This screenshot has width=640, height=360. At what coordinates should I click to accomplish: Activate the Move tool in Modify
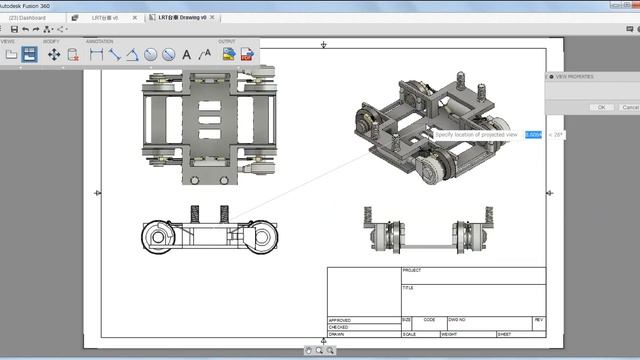tap(54, 54)
